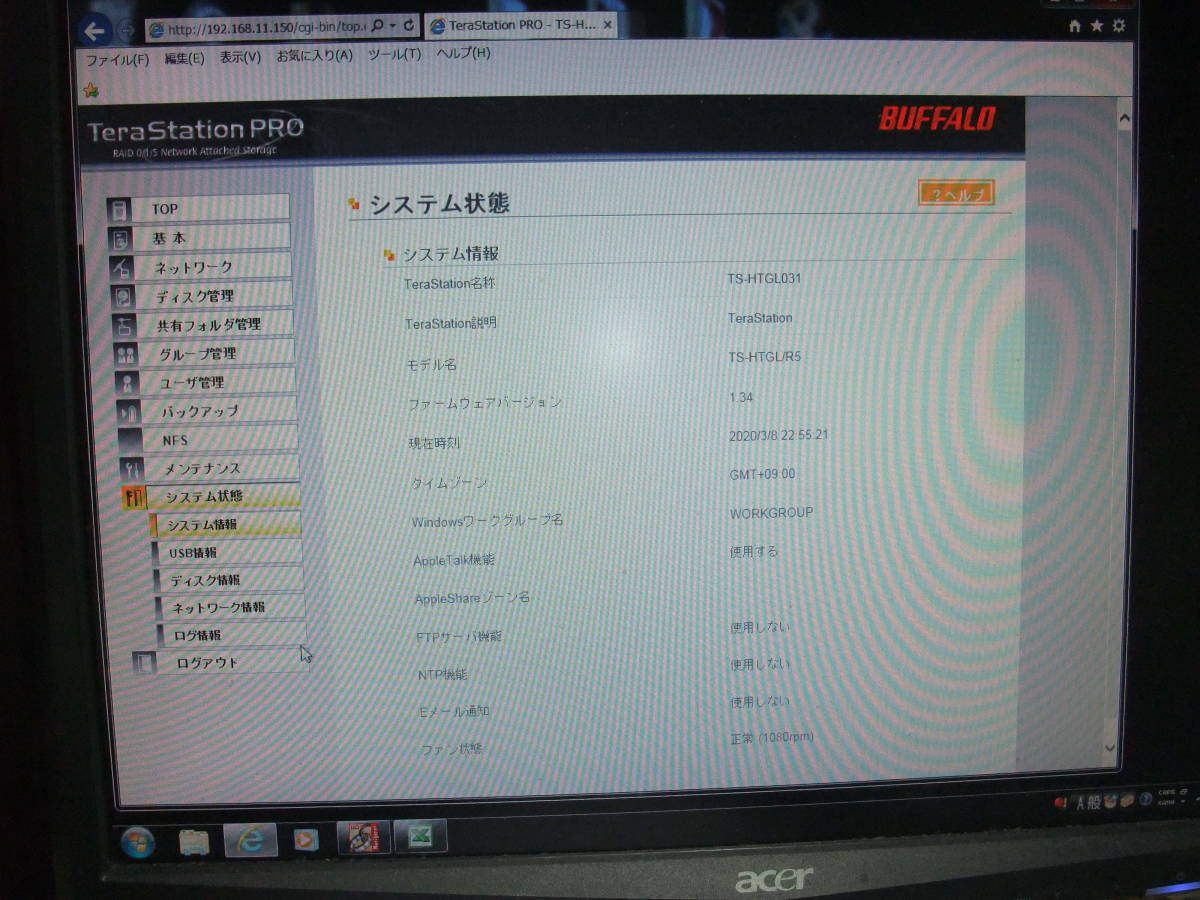Open File Explorer from the taskbar

194,842
